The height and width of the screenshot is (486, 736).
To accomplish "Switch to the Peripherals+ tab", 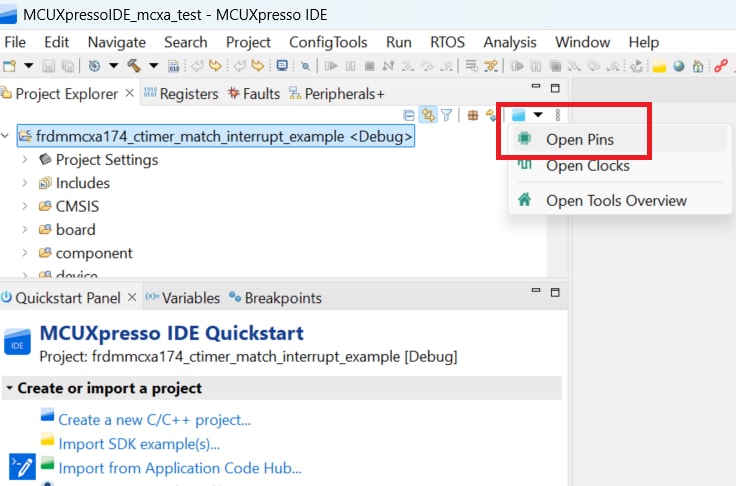I will [x=337, y=94].
